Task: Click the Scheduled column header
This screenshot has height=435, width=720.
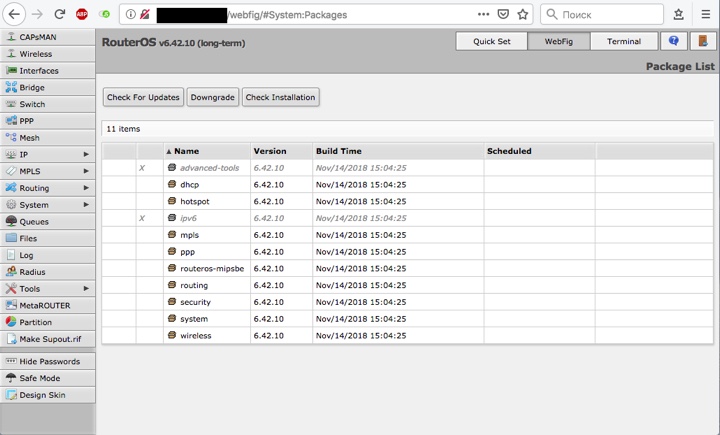Action: 540,151
